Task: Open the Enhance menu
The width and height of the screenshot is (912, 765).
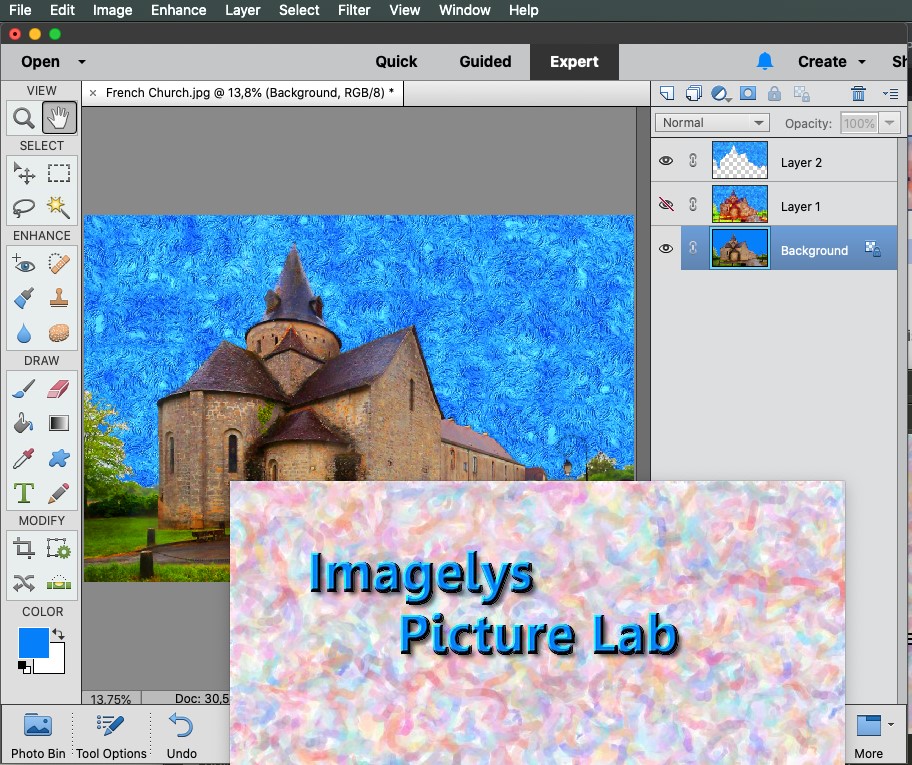Action: pyautogui.click(x=179, y=10)
